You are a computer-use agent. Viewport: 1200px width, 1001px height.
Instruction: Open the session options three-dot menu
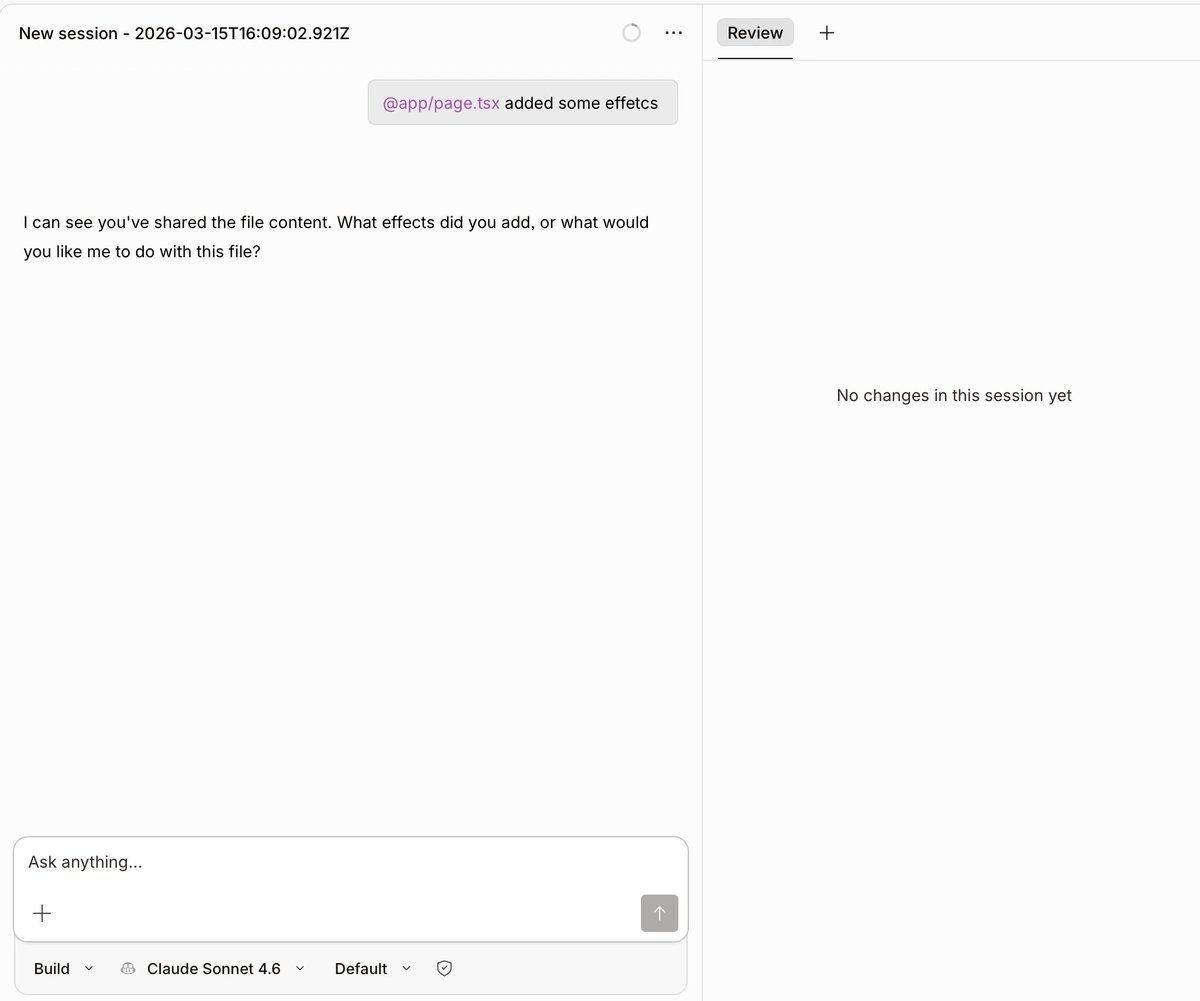[x=674, y=33]
